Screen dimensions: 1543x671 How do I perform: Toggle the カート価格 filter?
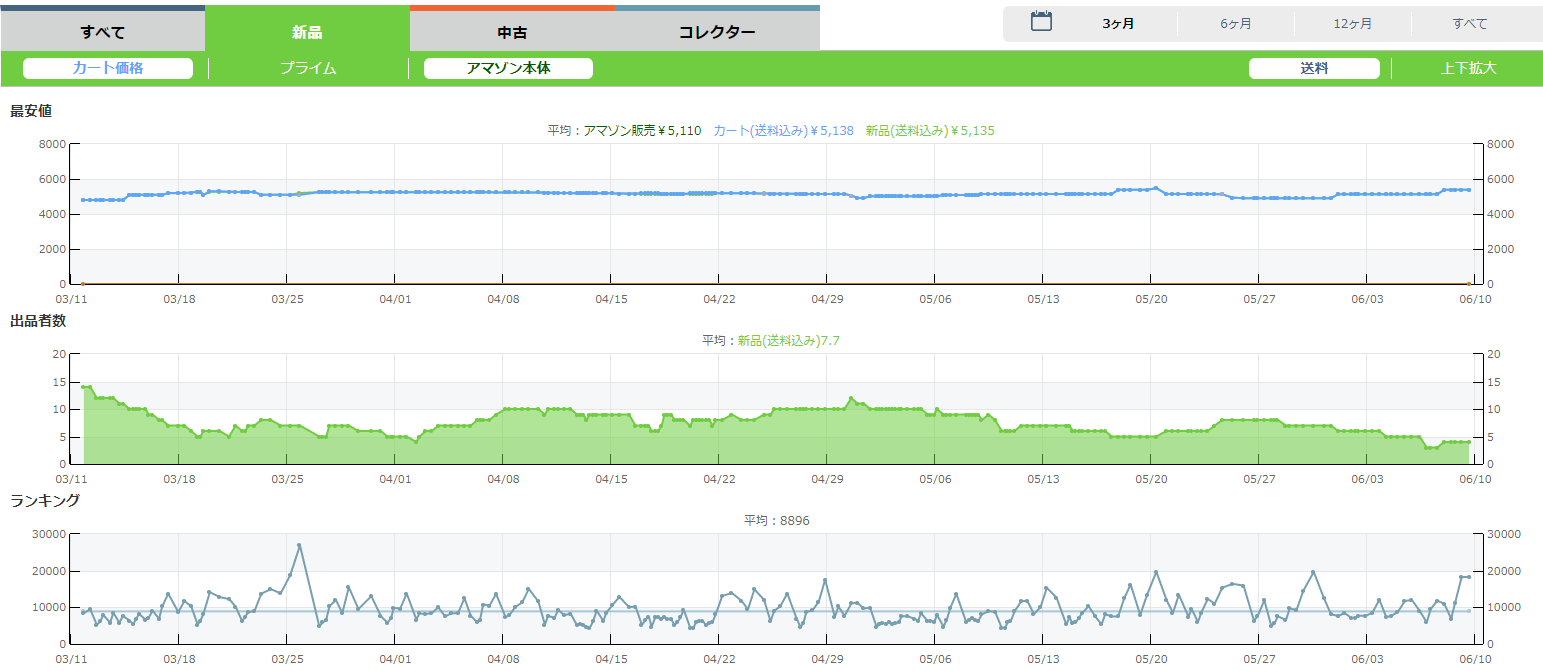(108, 68)
